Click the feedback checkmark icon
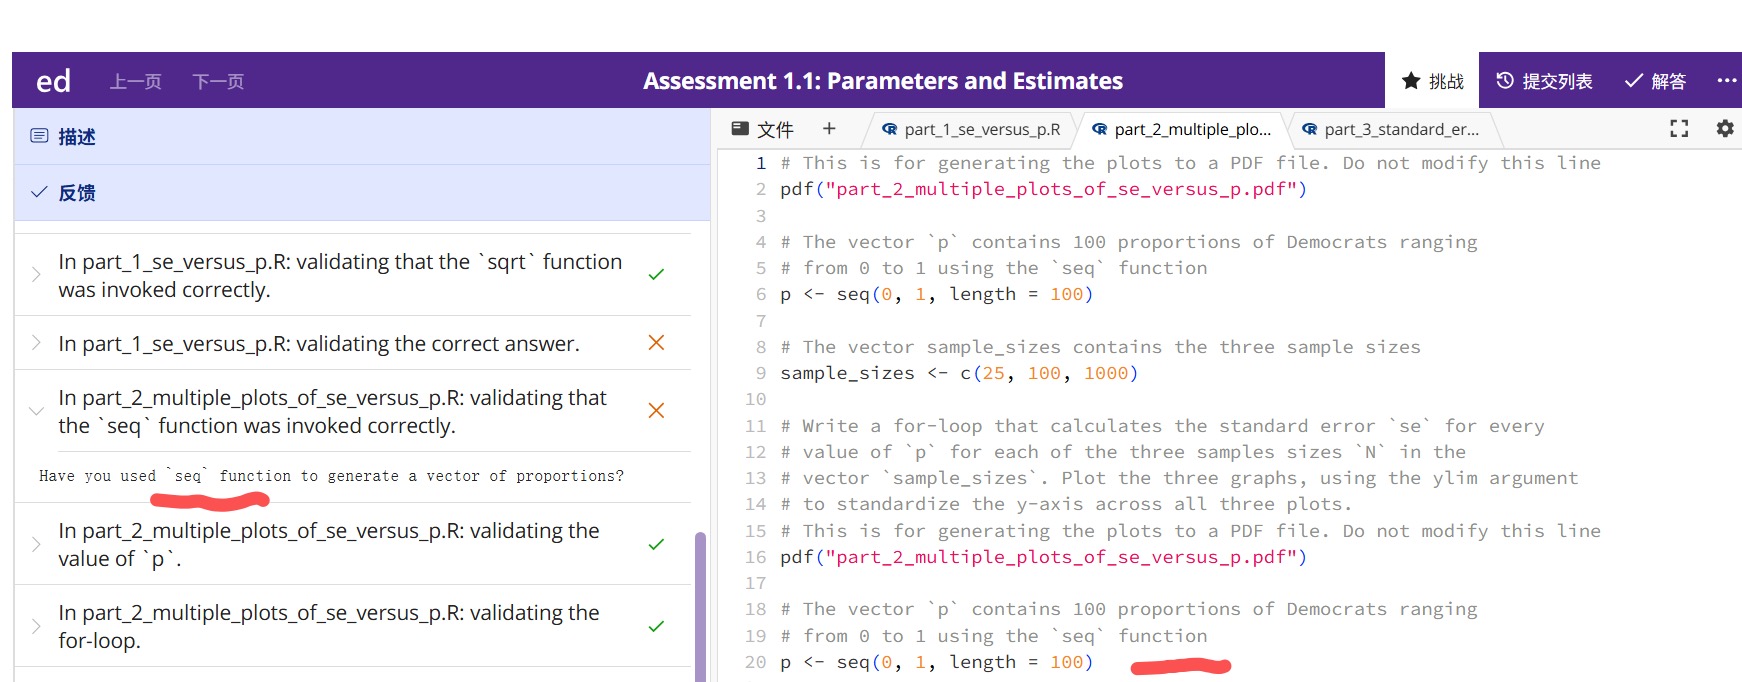The image size is (1742, 682). pos(39,192)
